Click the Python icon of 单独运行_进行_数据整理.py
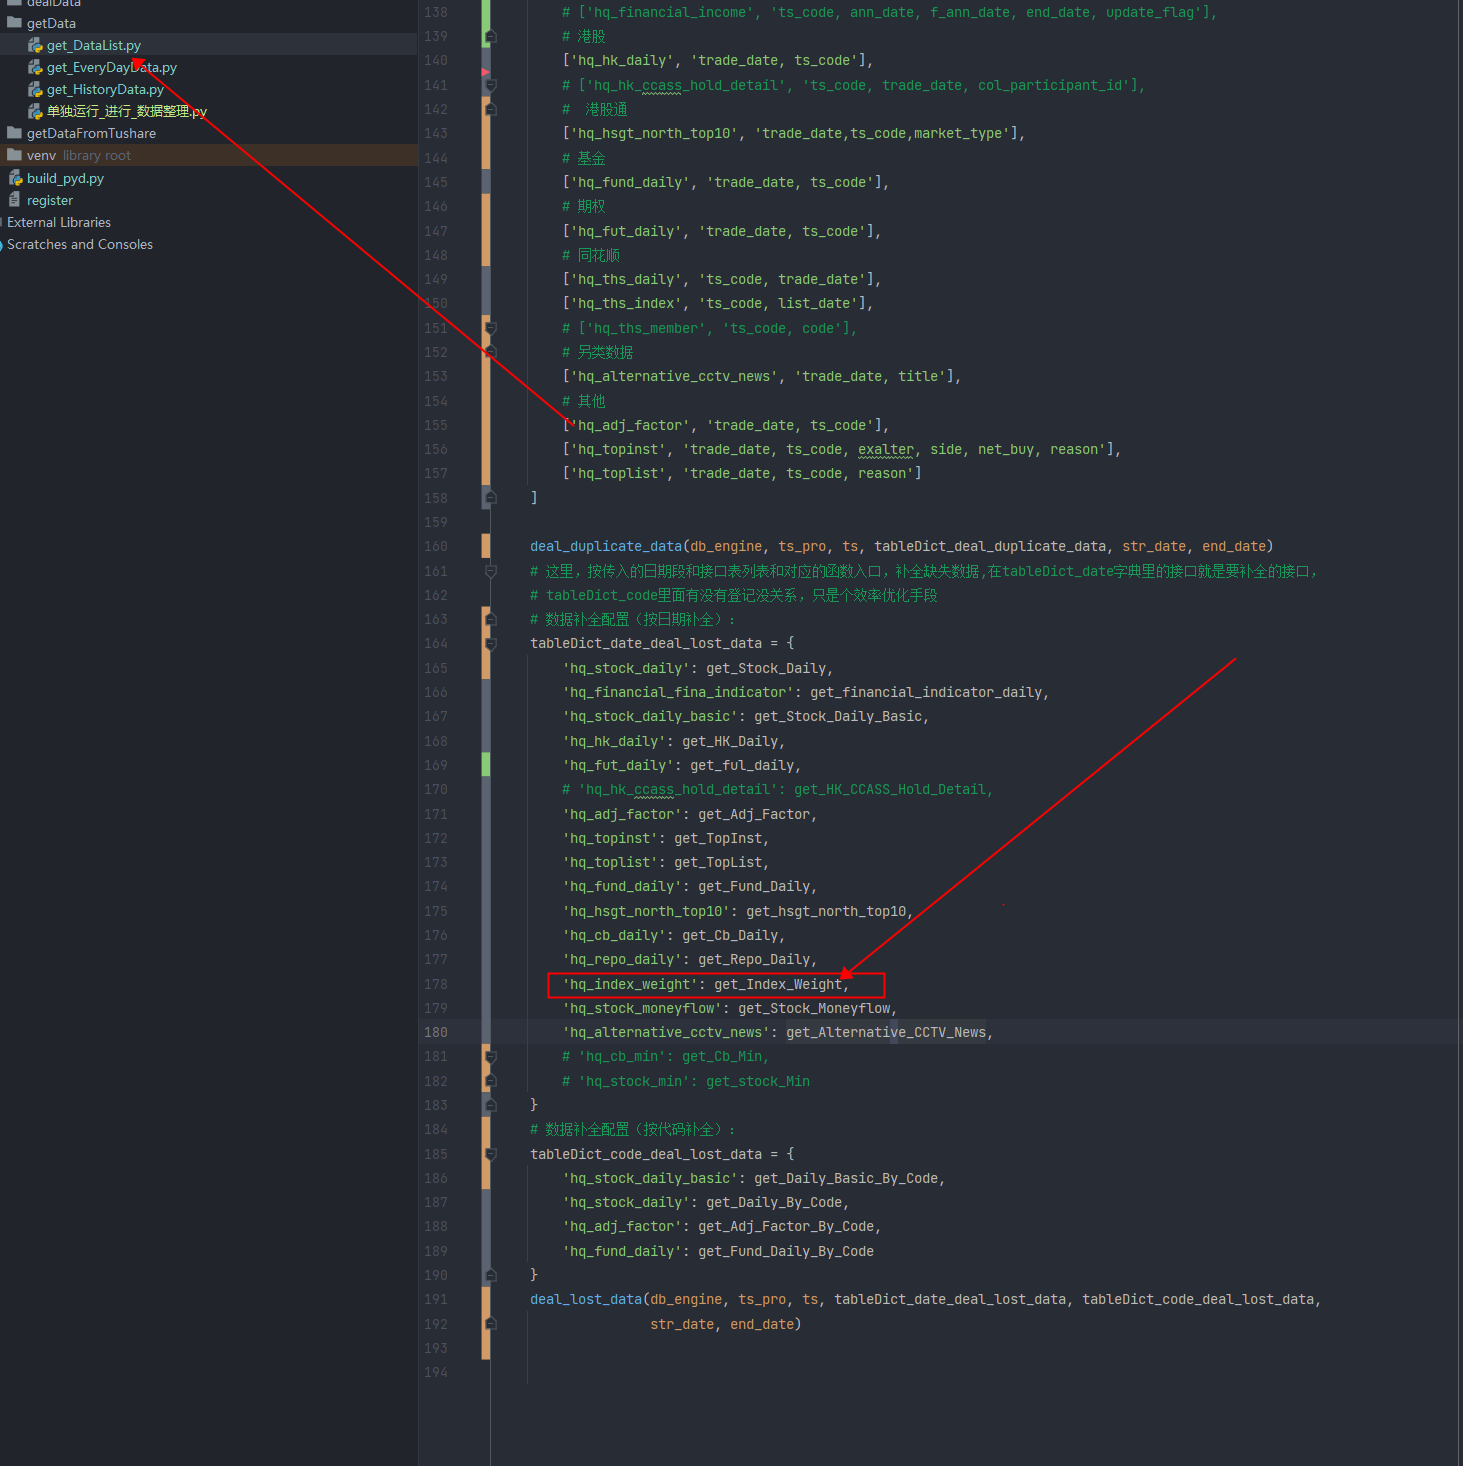The height and width of the screenshot is (1466, 1463). pyautogui.click(x=35, y=111)
